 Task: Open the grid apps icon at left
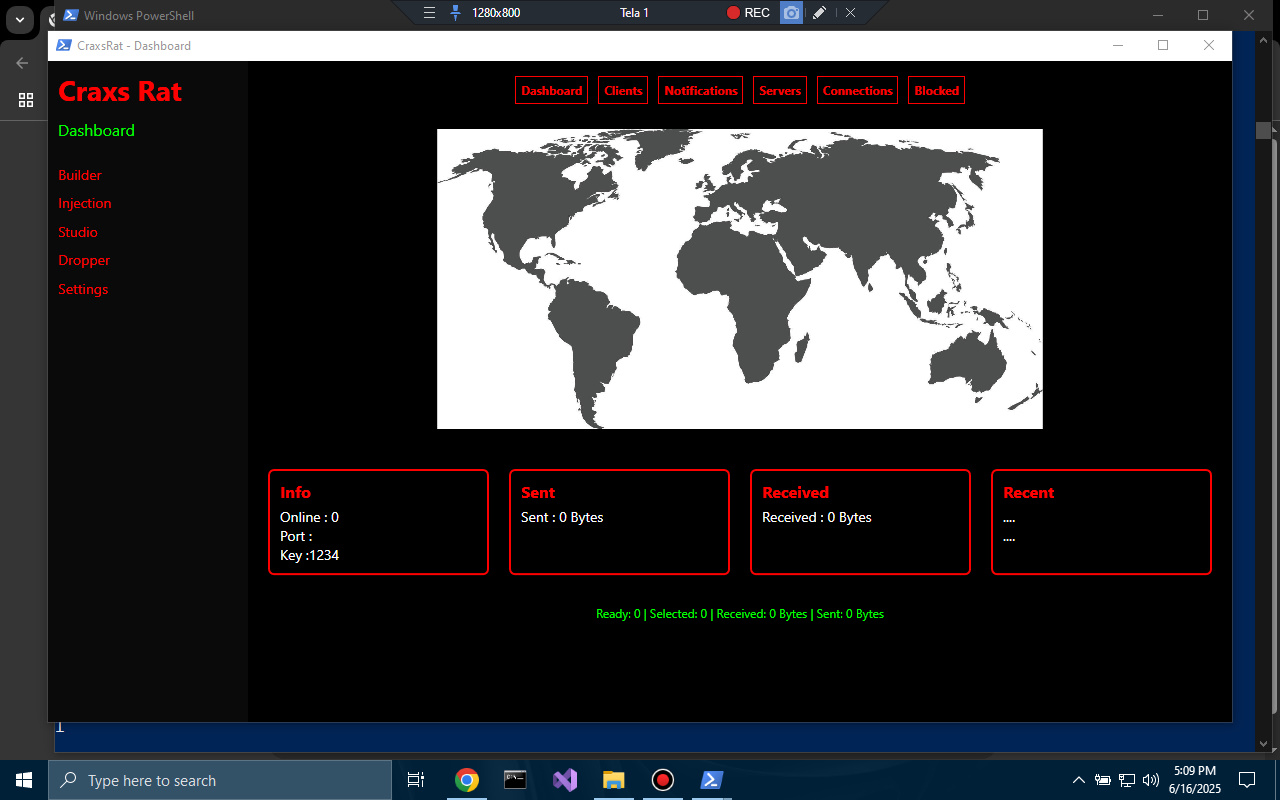point(26,100)
